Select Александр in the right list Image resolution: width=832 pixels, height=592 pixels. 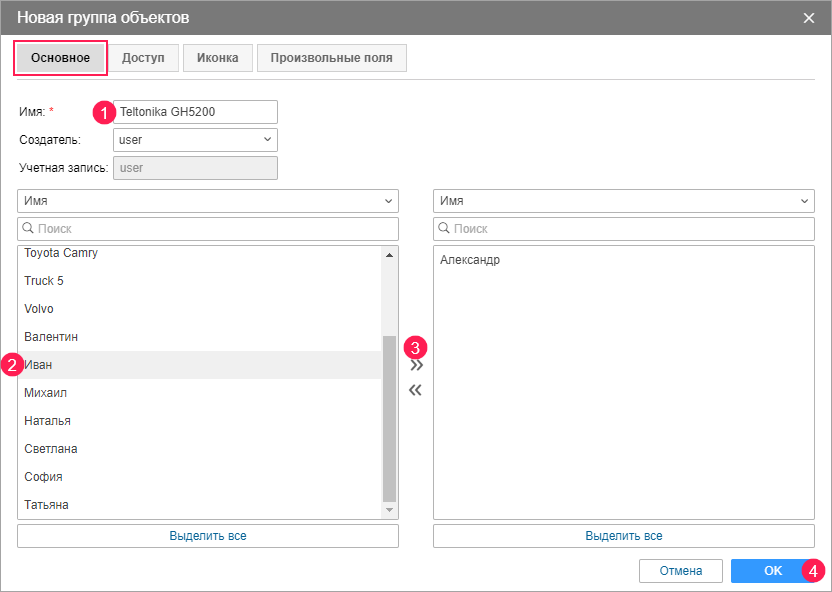(624, 260)
